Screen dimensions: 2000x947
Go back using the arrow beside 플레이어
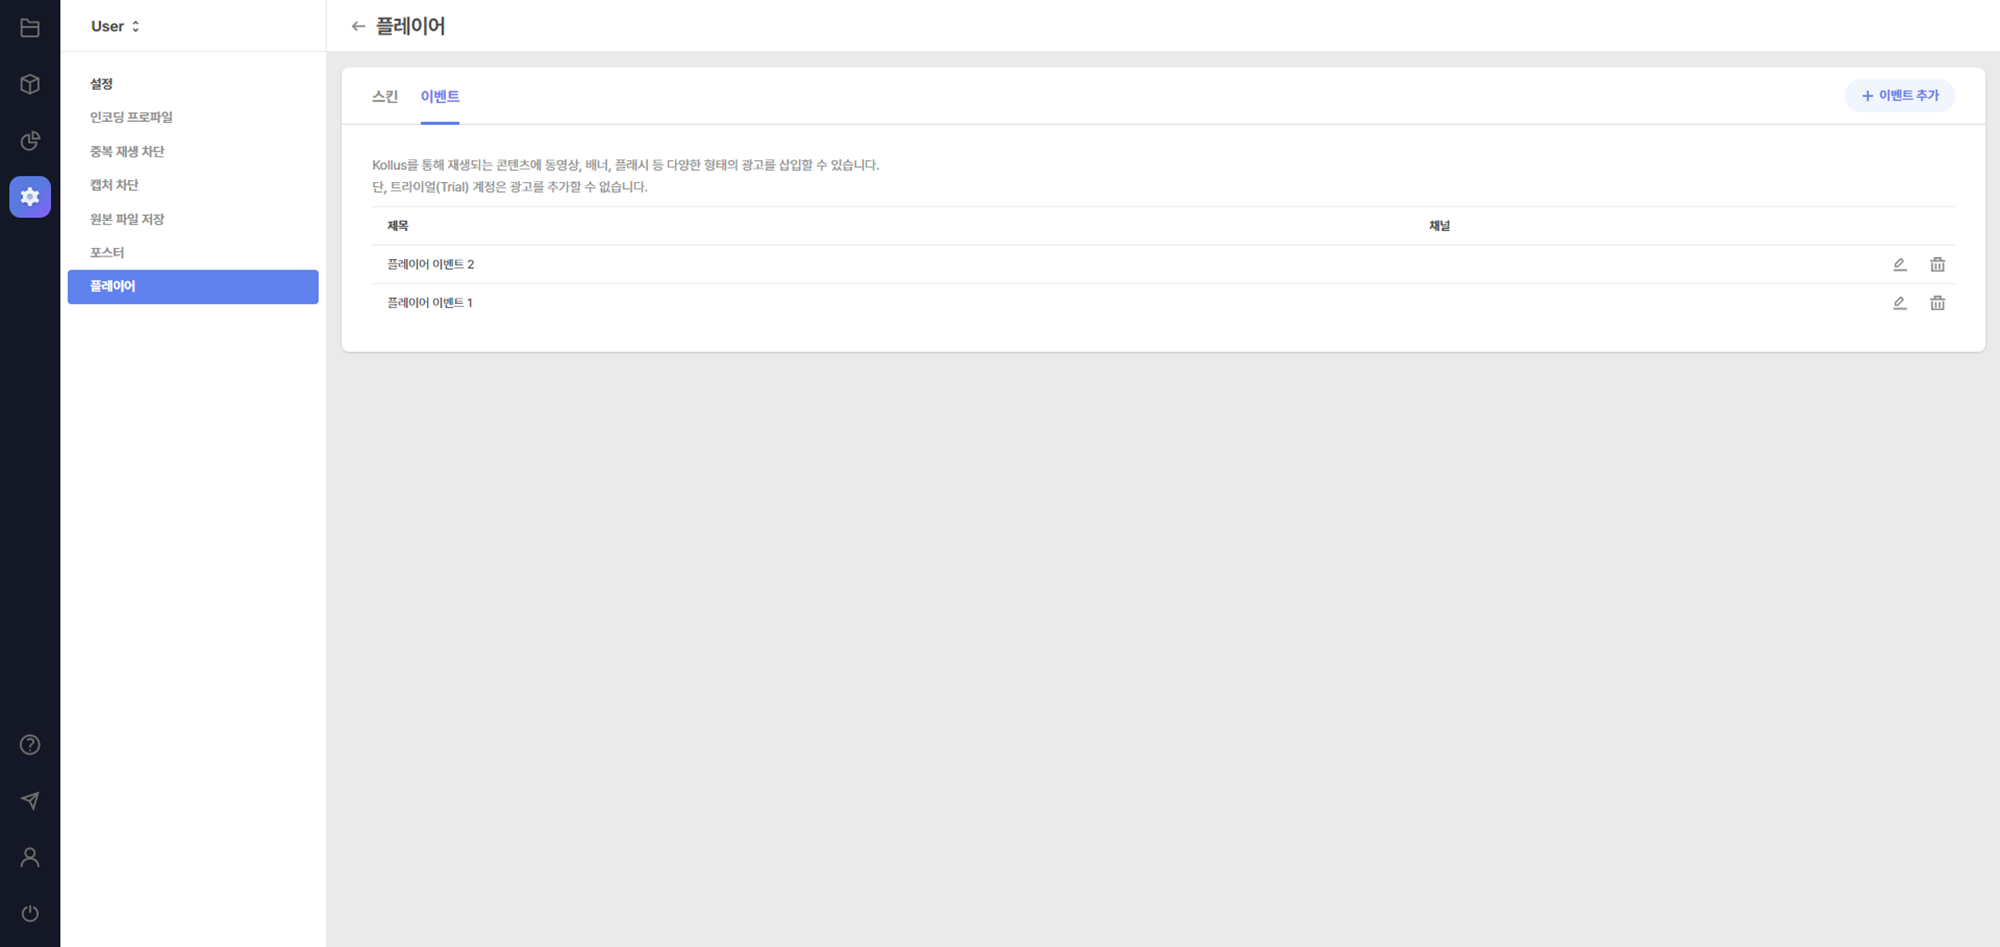coord(358,26)
